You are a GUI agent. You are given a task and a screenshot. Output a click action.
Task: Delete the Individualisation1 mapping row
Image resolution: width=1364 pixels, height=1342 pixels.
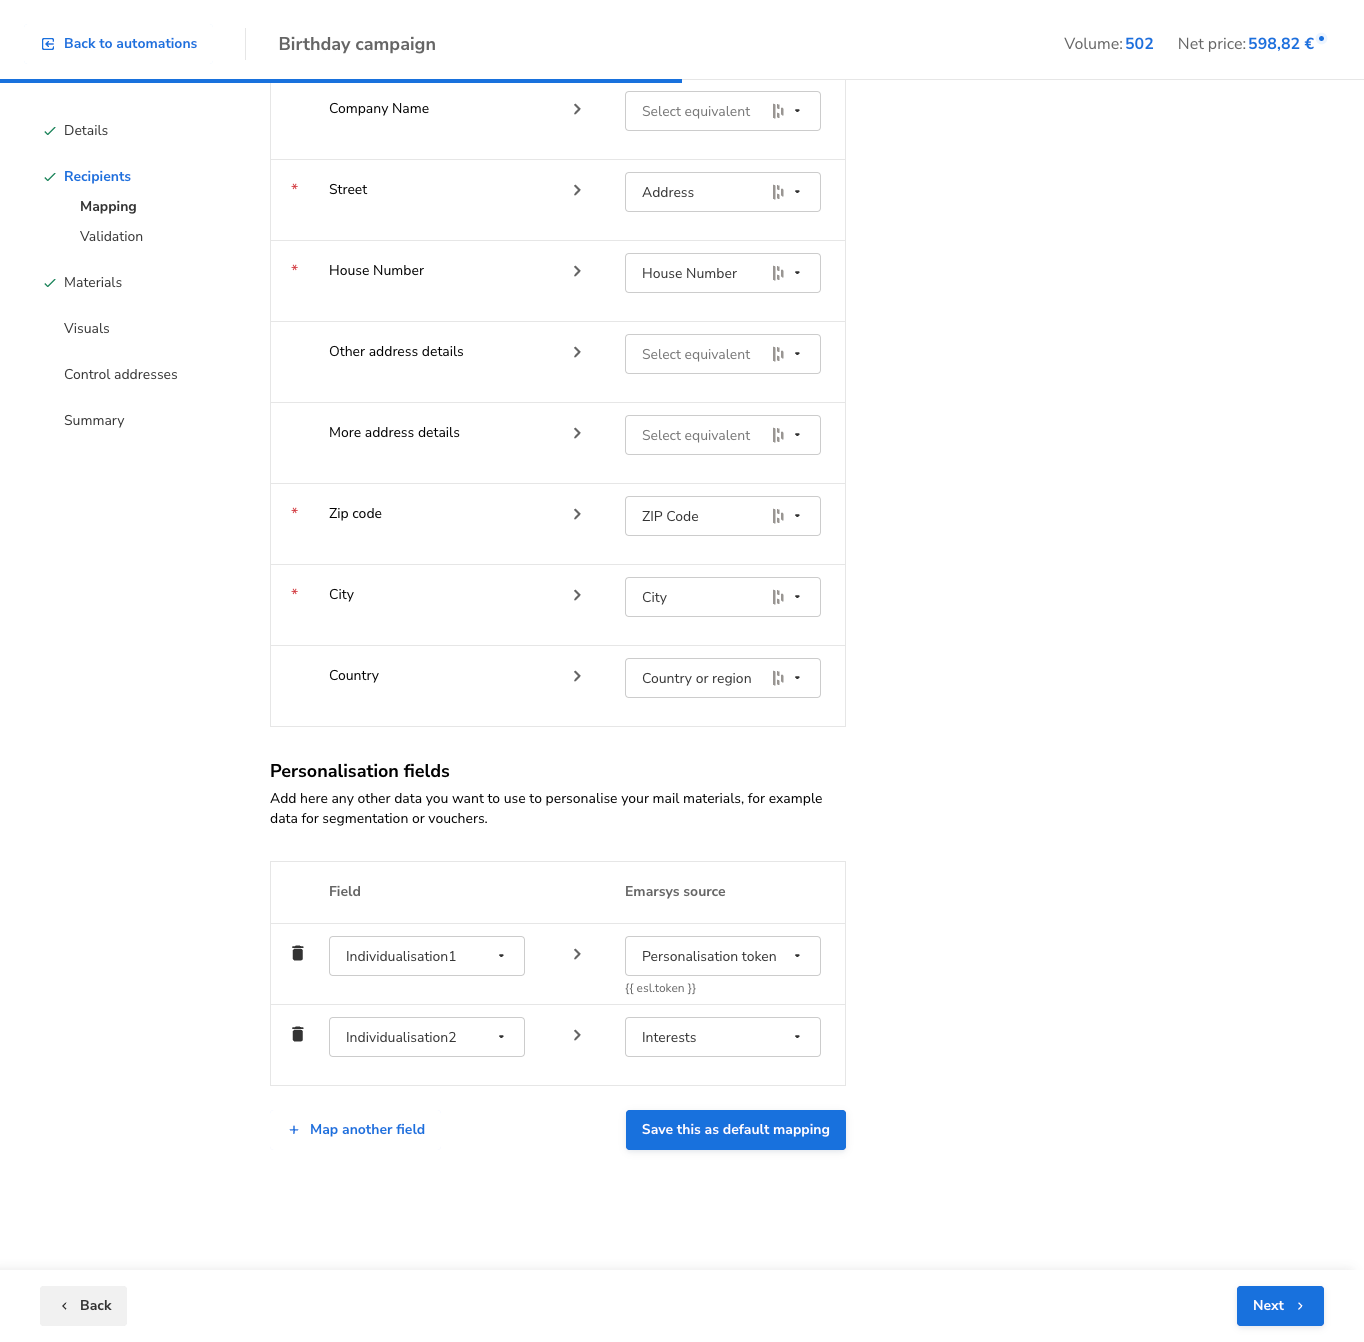coord(297,953)
